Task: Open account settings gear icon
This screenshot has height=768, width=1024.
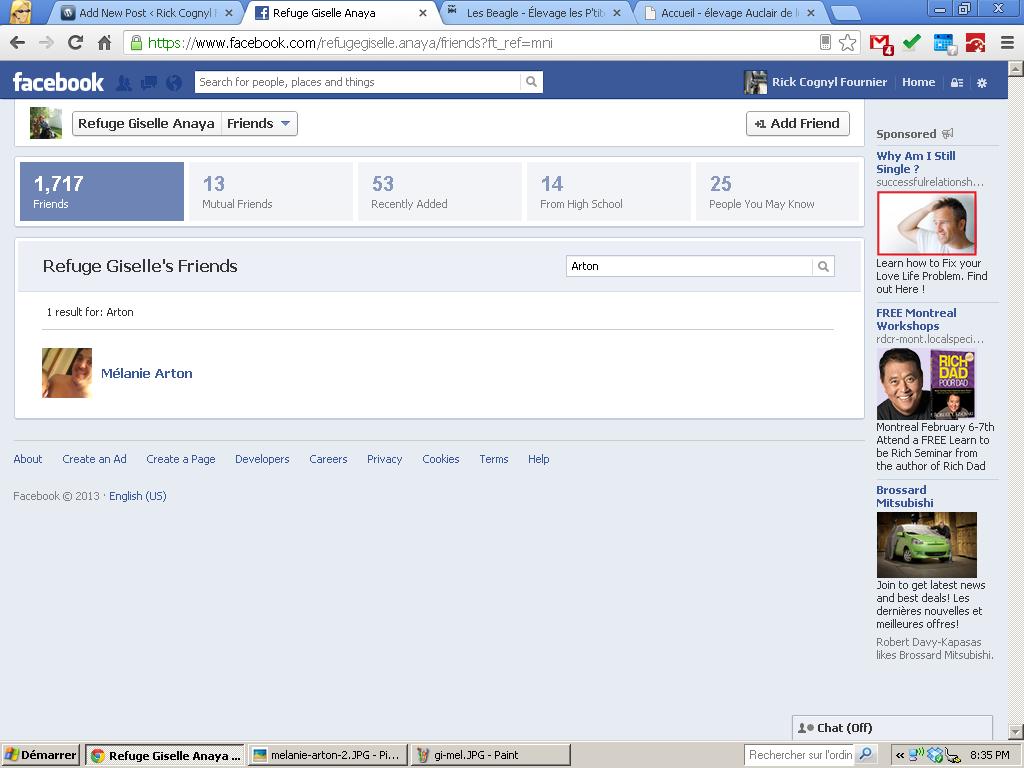Action: (x=982, y=82)
